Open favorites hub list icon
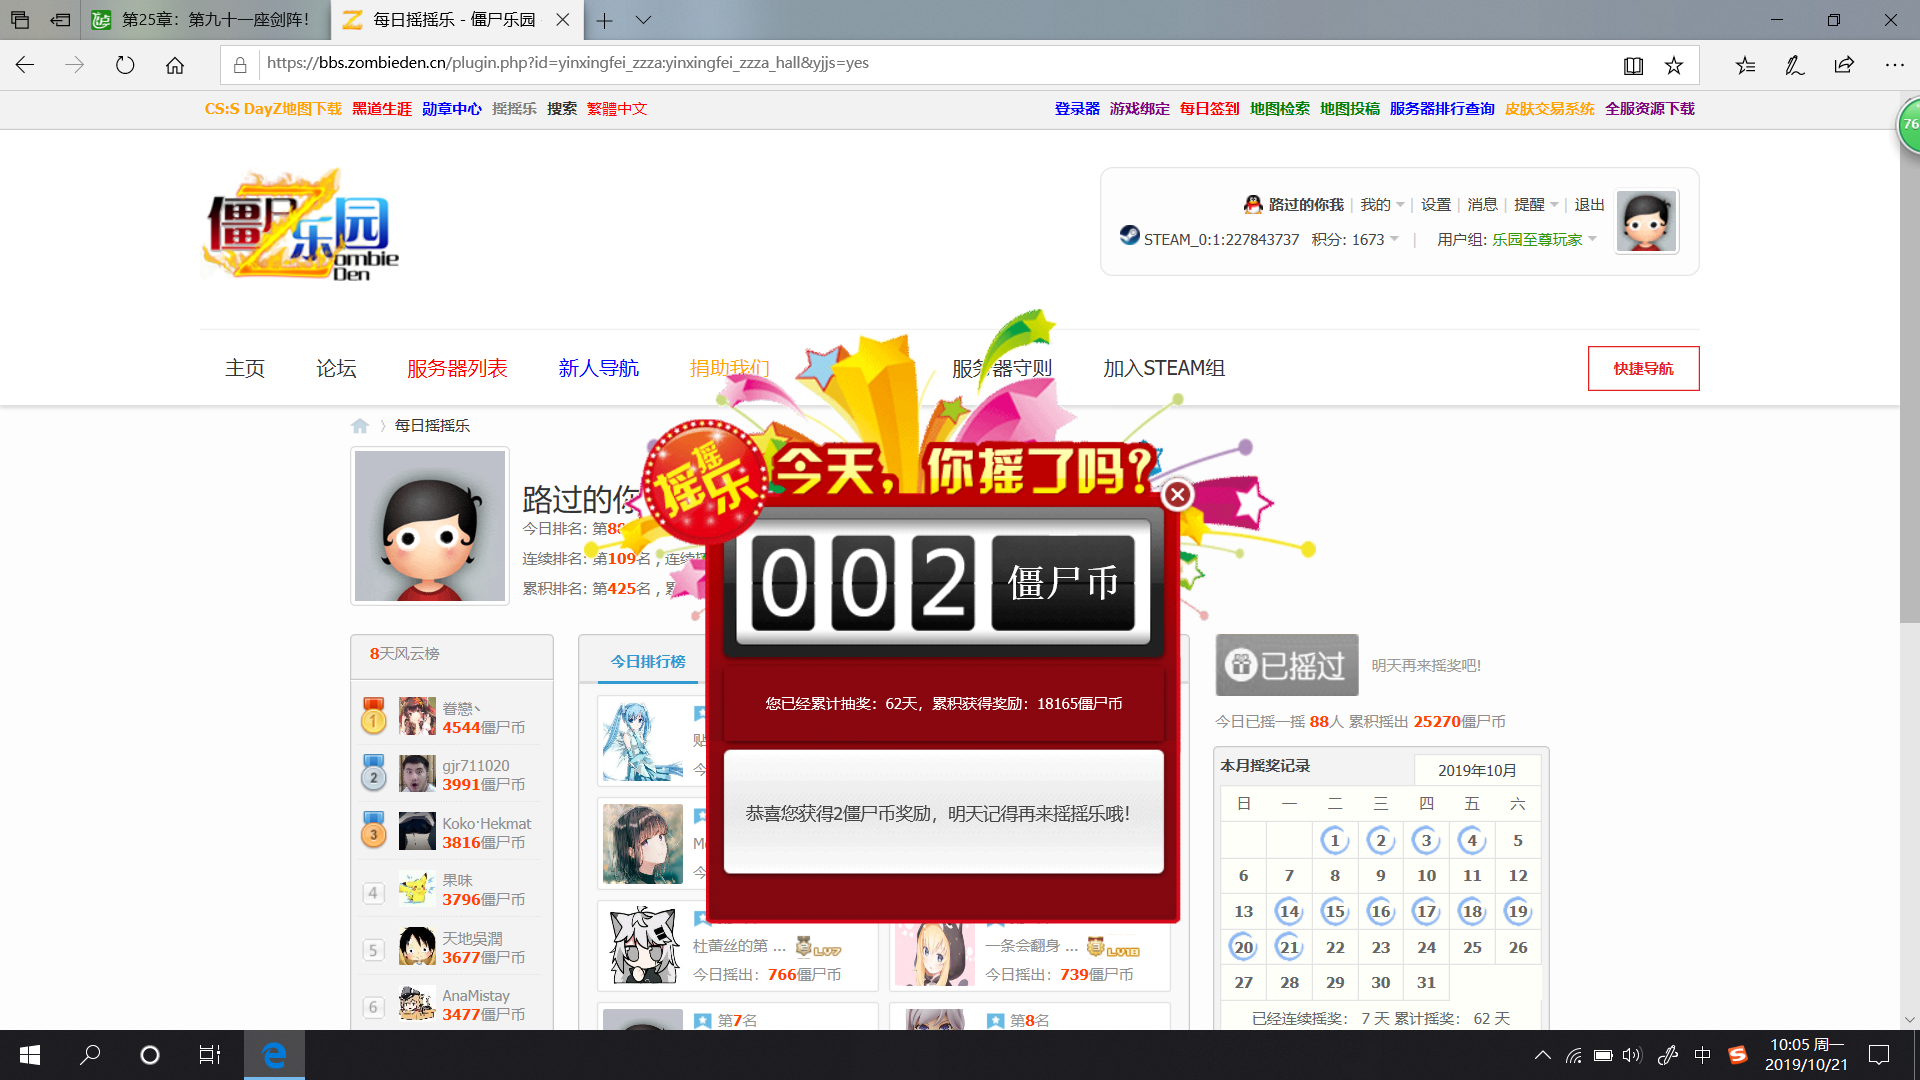This screenshot has height=1080, width=1920. 1745,65
